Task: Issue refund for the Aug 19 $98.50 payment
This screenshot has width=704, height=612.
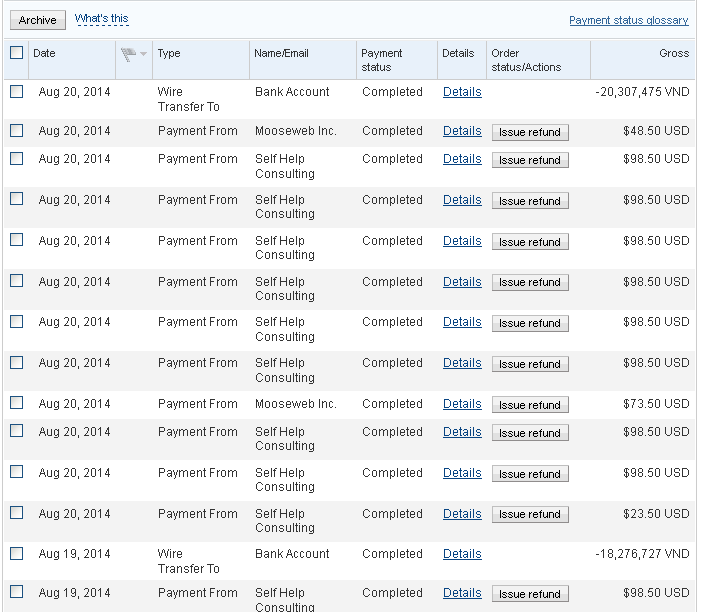Action: pyautogui.click(x=530, y=594)
